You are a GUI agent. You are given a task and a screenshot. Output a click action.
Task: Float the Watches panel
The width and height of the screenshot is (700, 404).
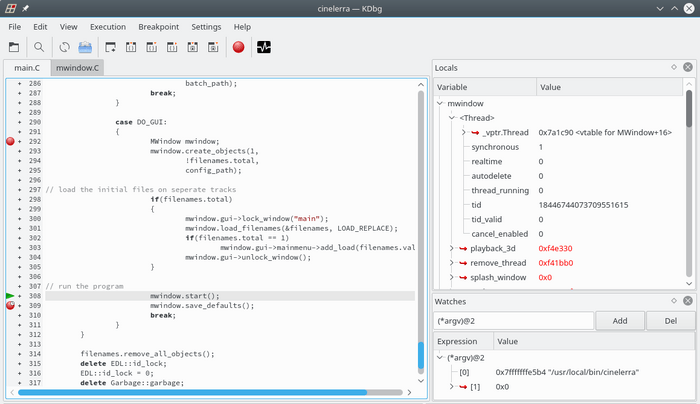tap(674, 301)
